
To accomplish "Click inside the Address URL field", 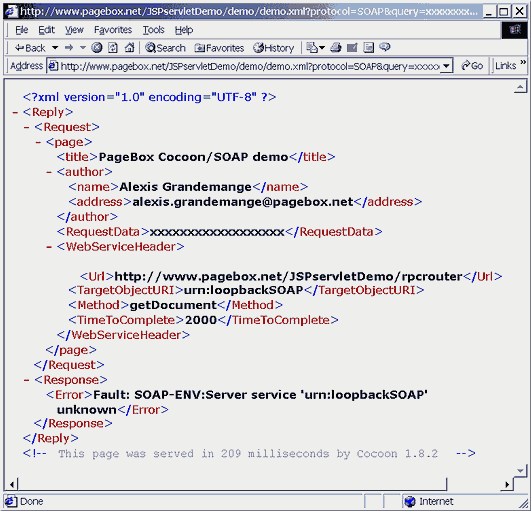I will (250, 66).
